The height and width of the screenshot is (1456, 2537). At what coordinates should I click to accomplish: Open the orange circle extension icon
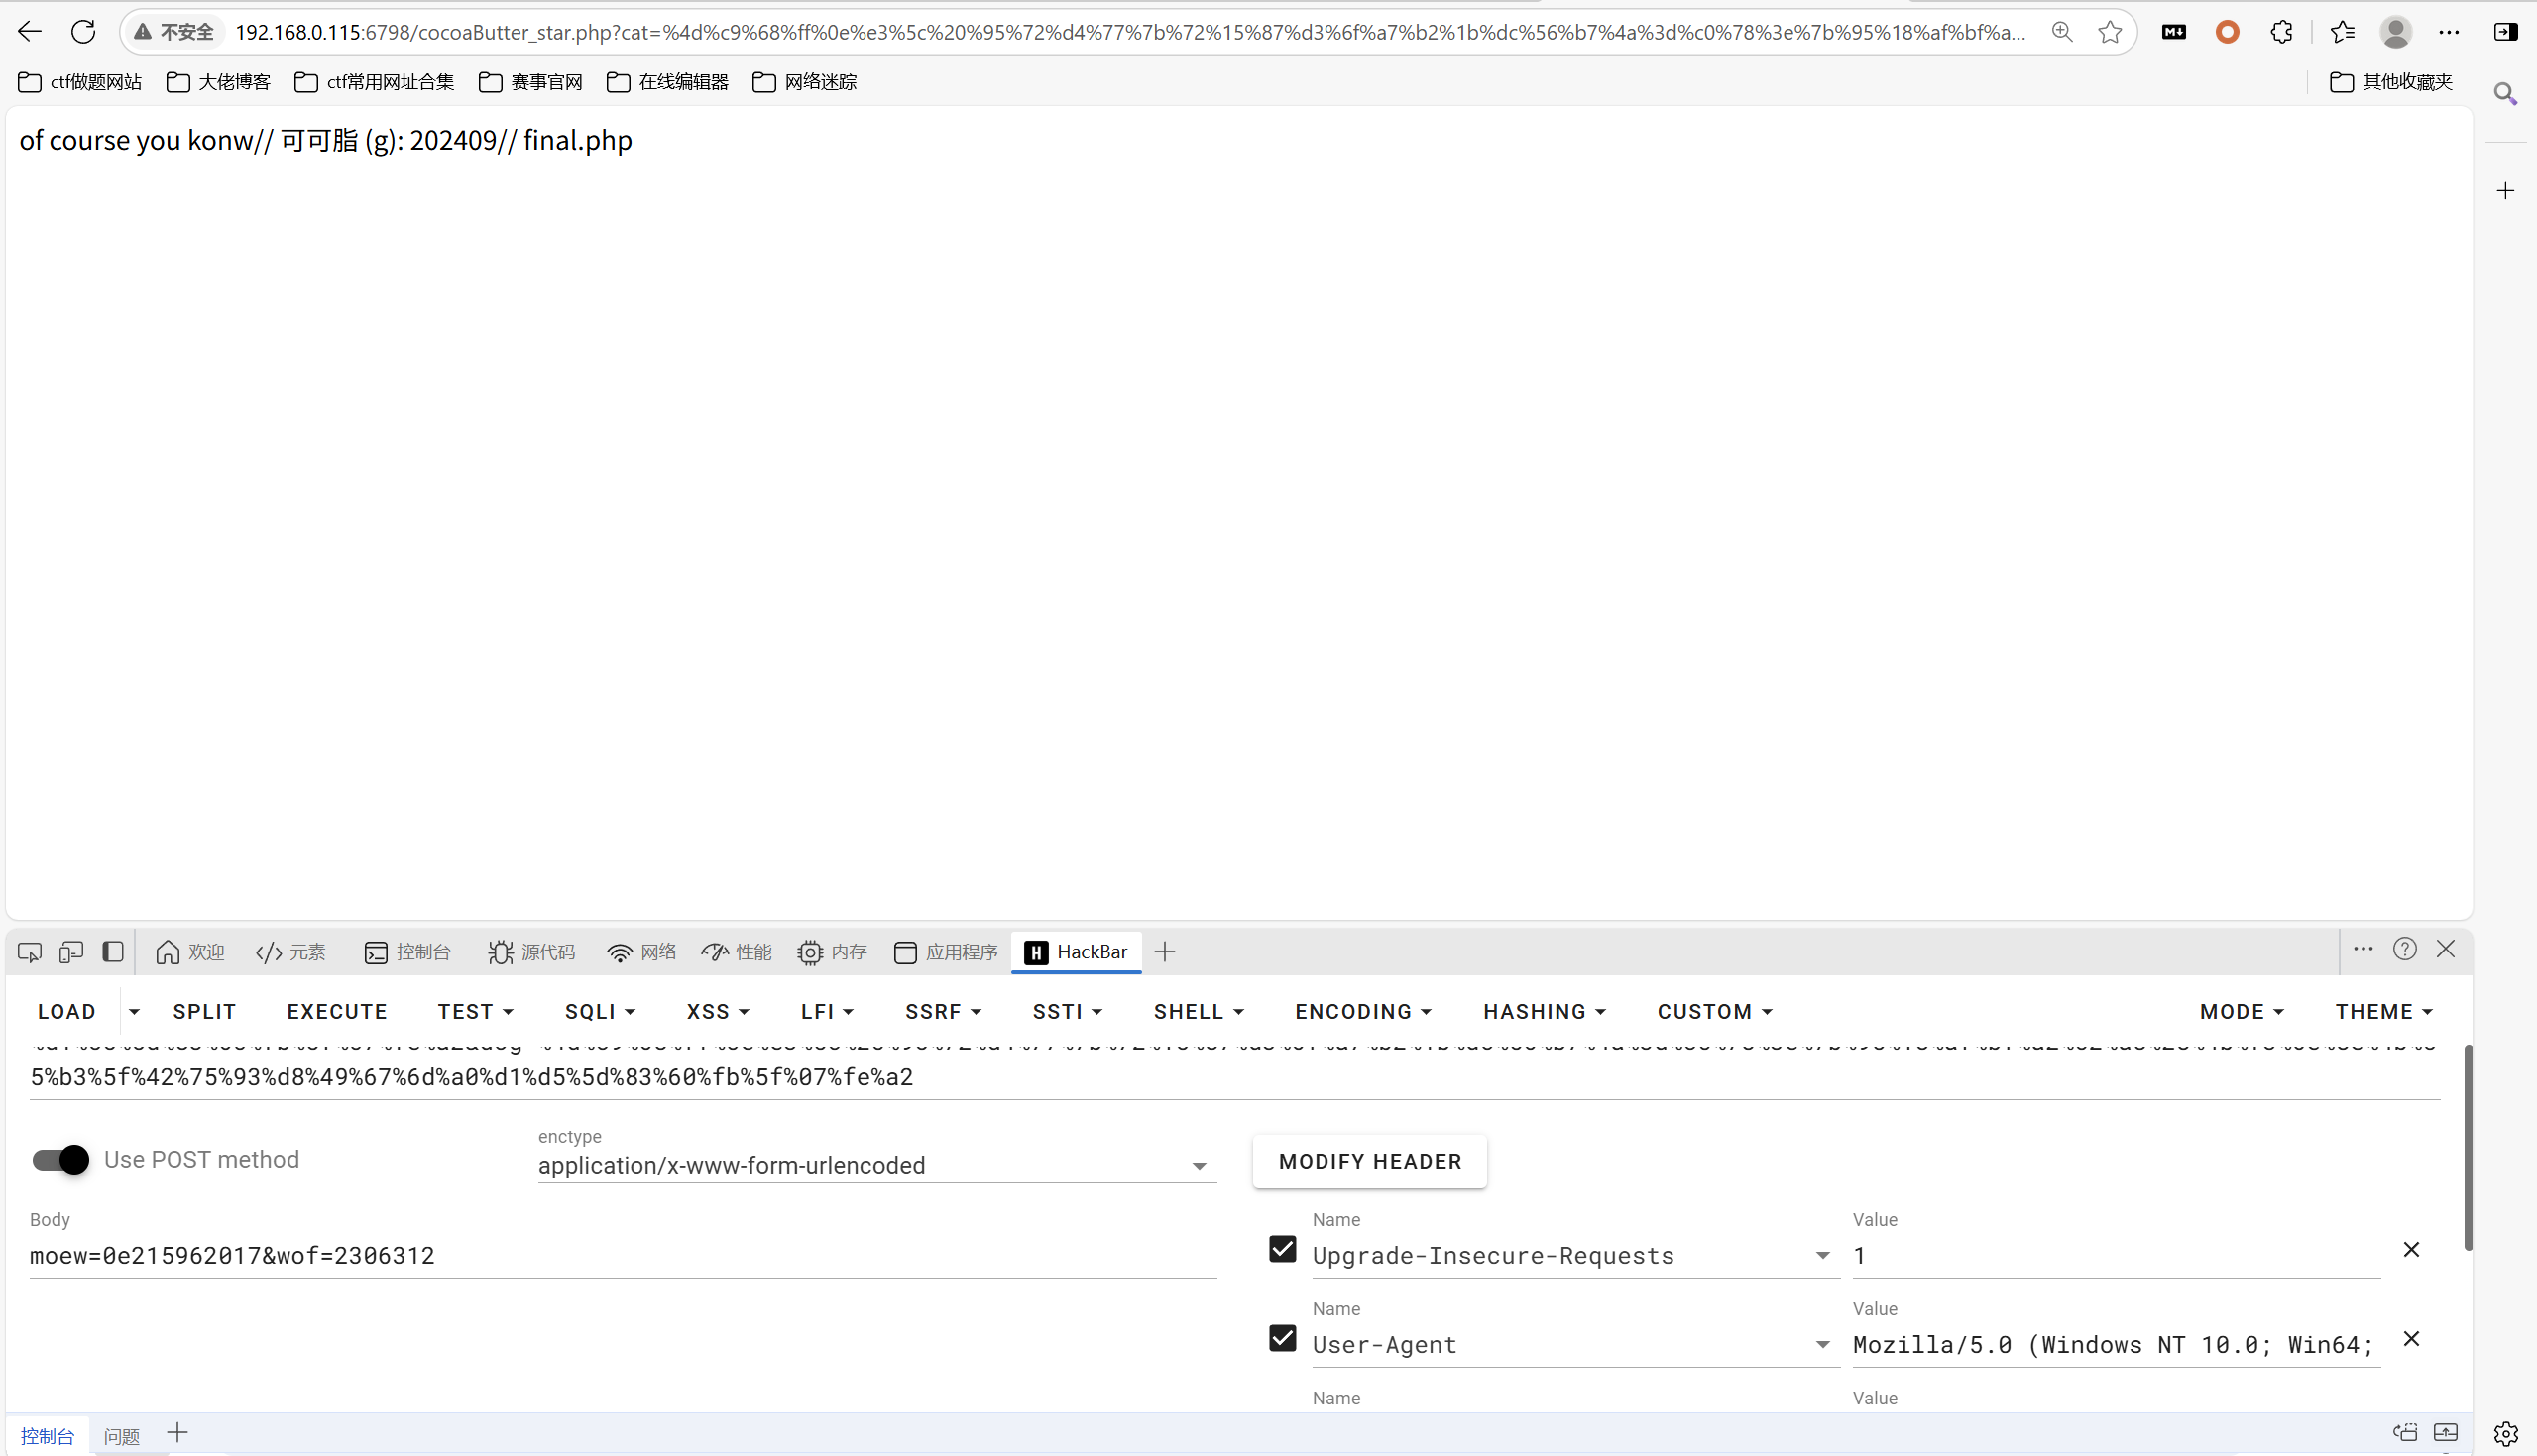(2227, 32)
